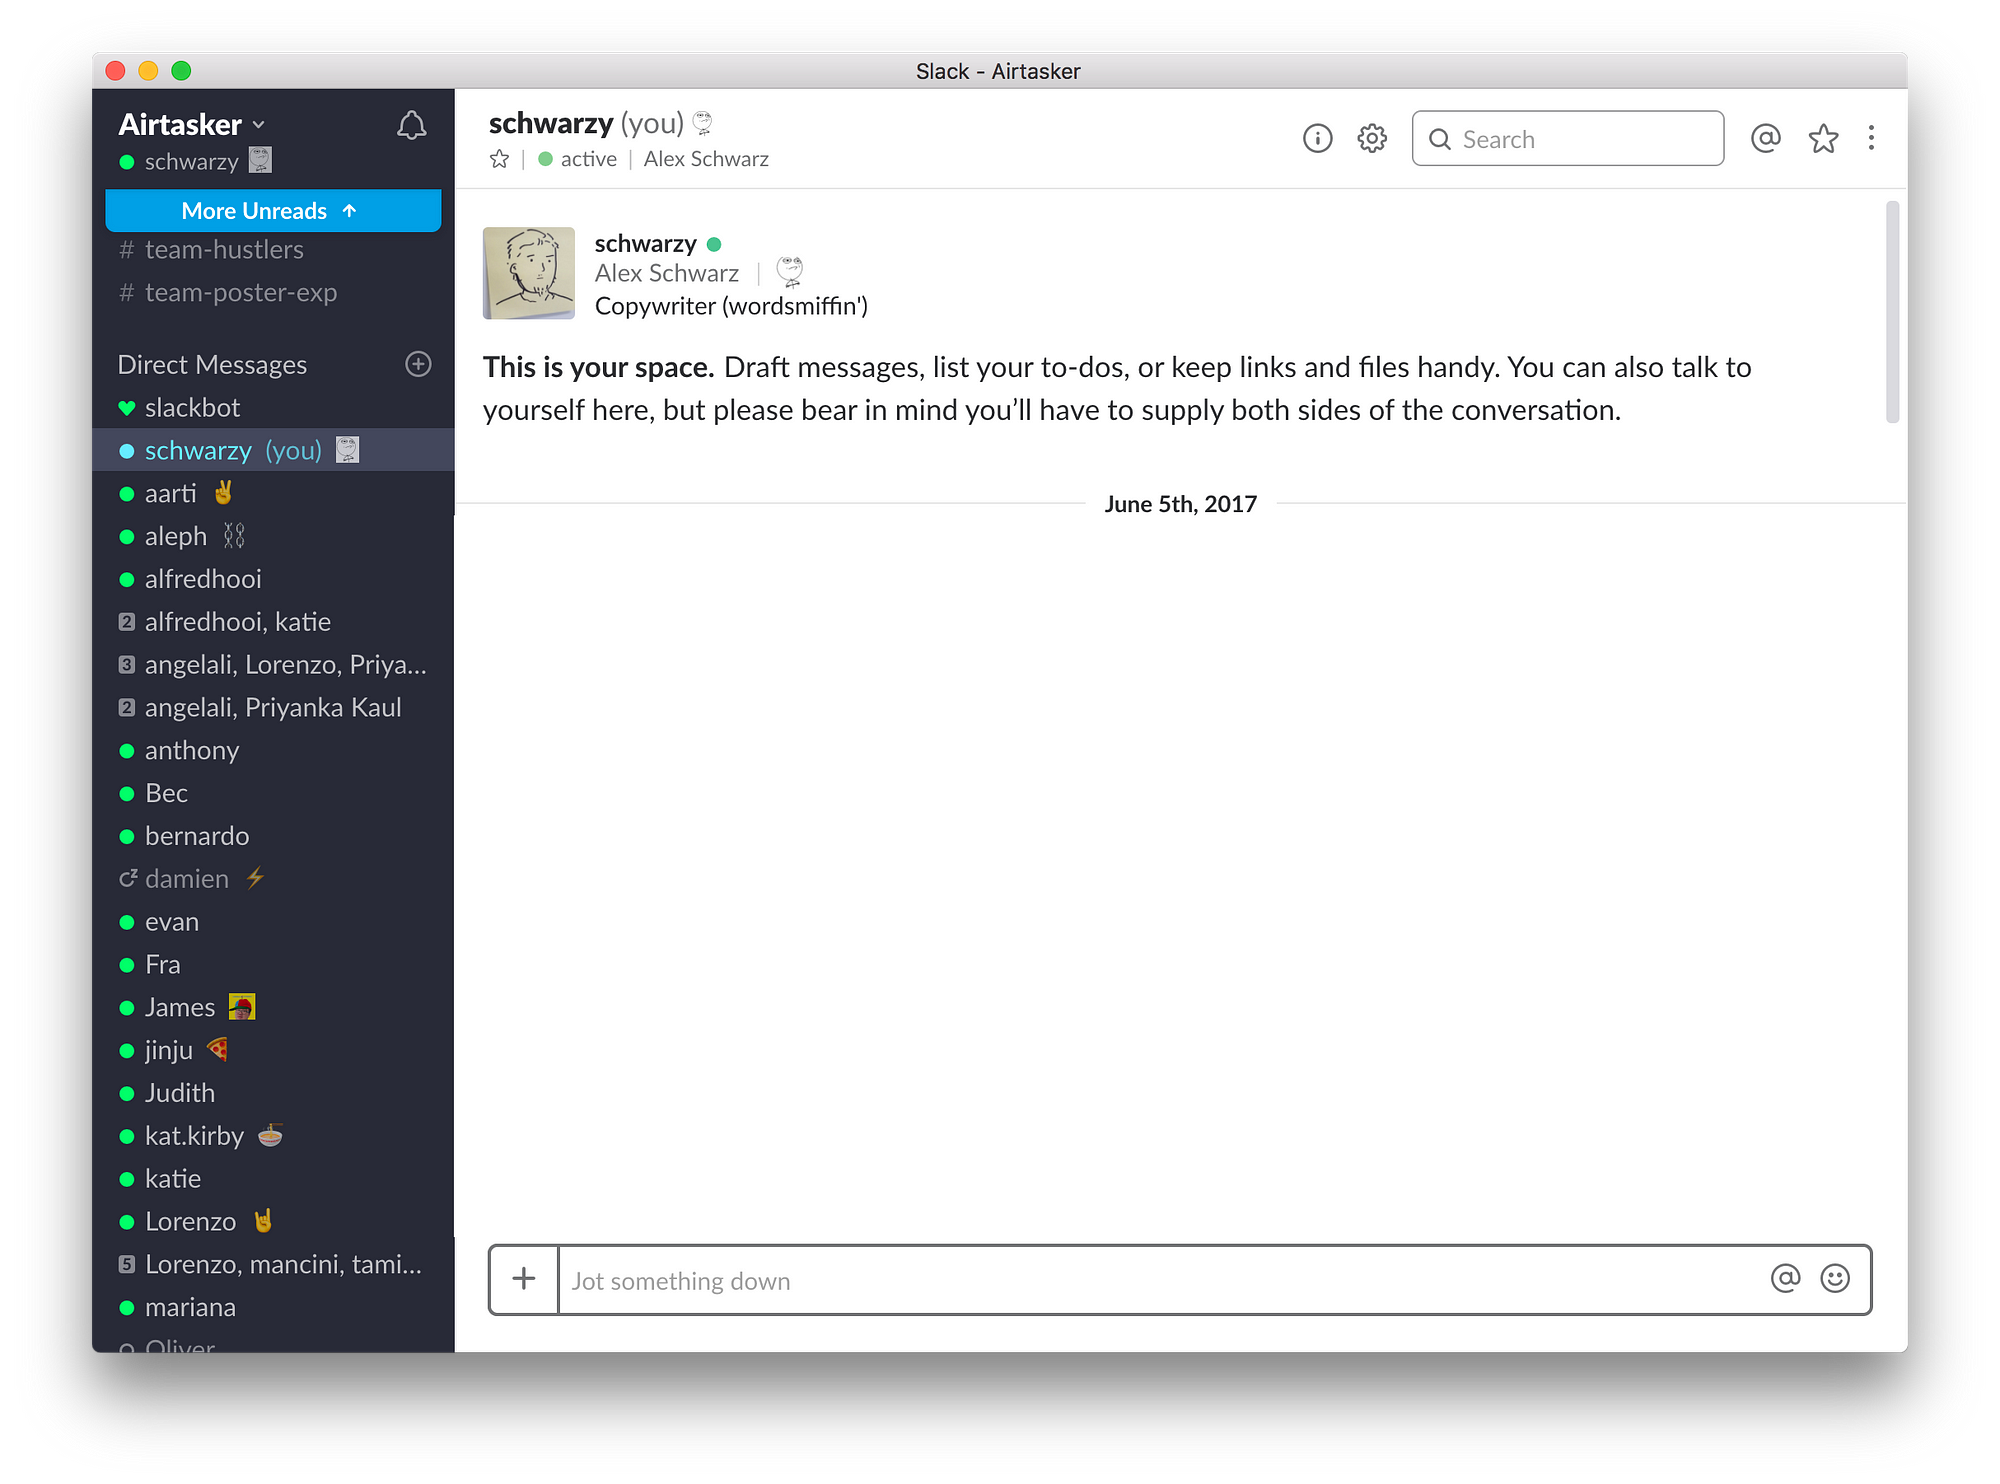2000x1484 pixels.
Task: Open the direct message with evan
Action: 273,922
